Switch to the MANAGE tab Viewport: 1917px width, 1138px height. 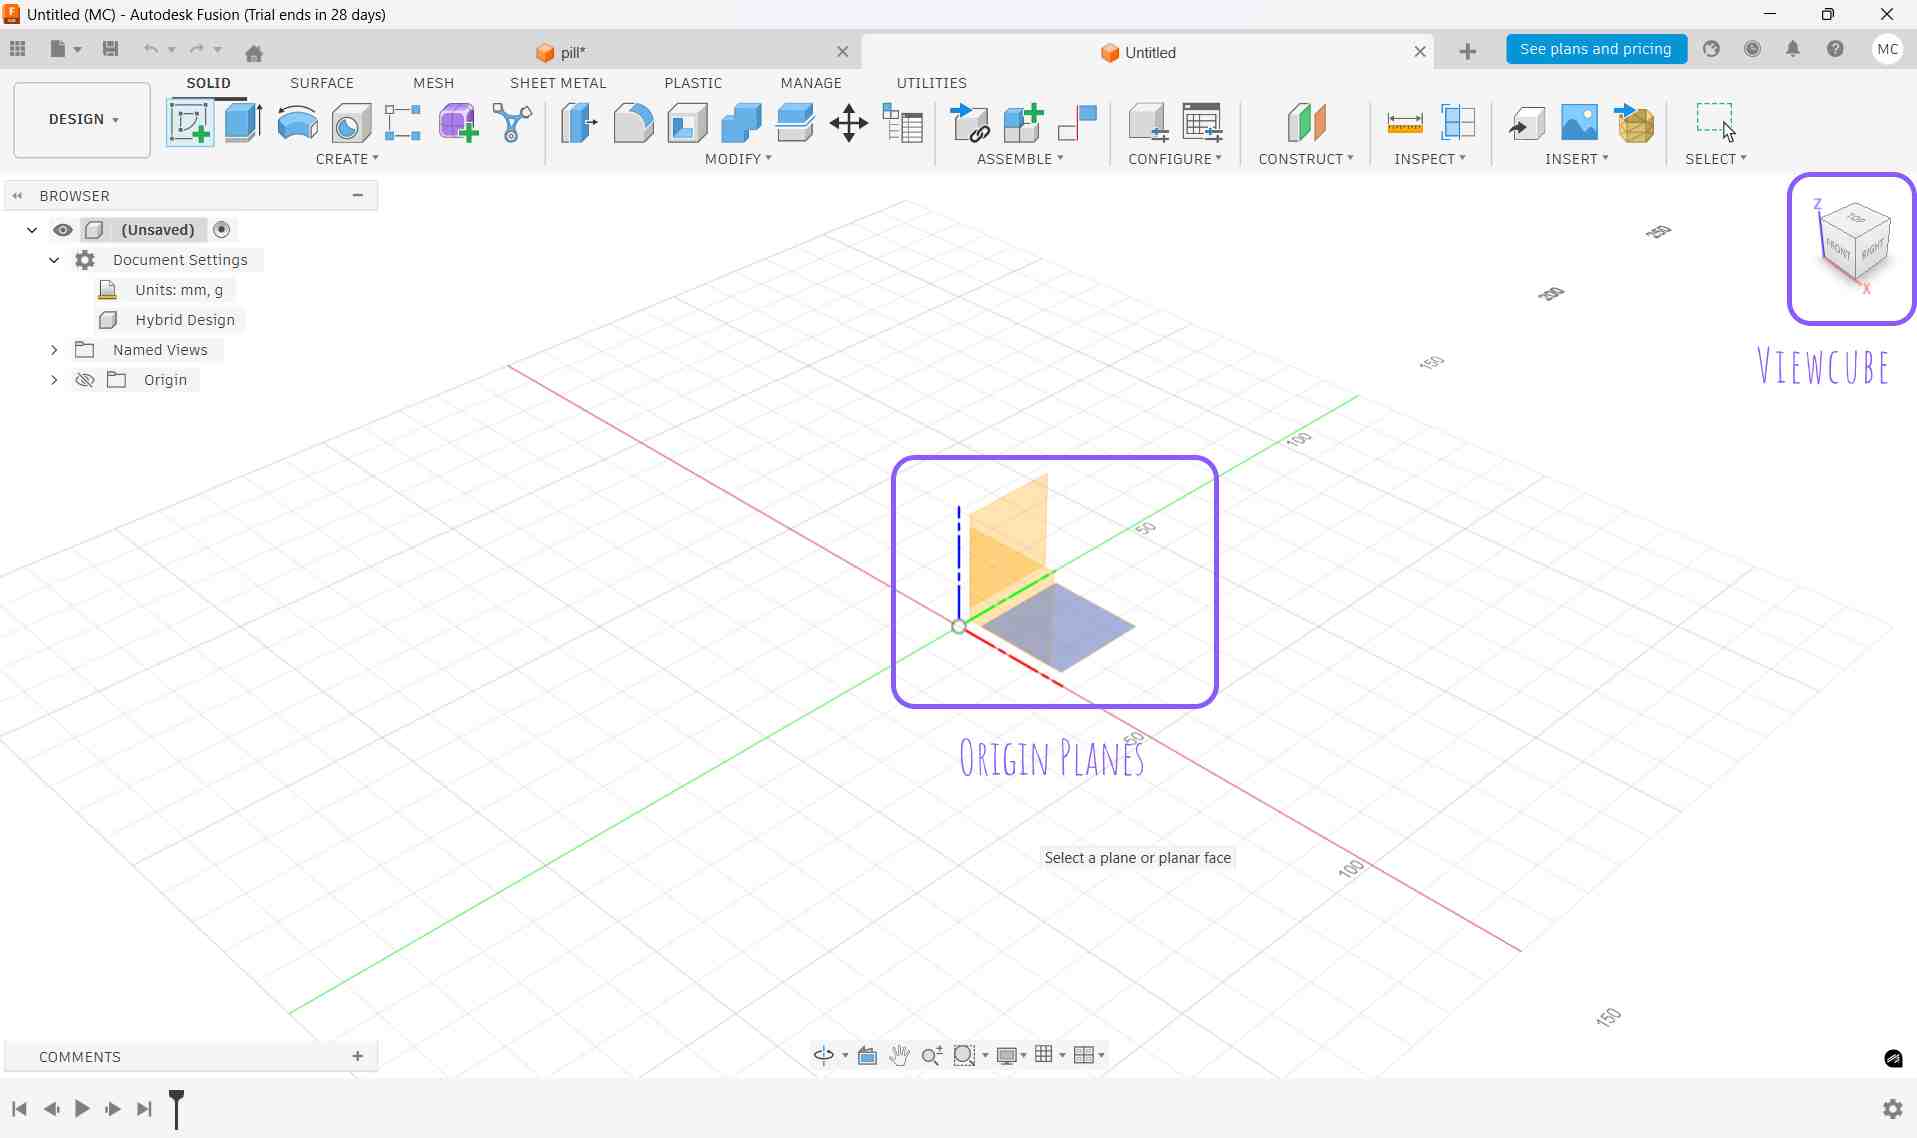click(811, 83)
